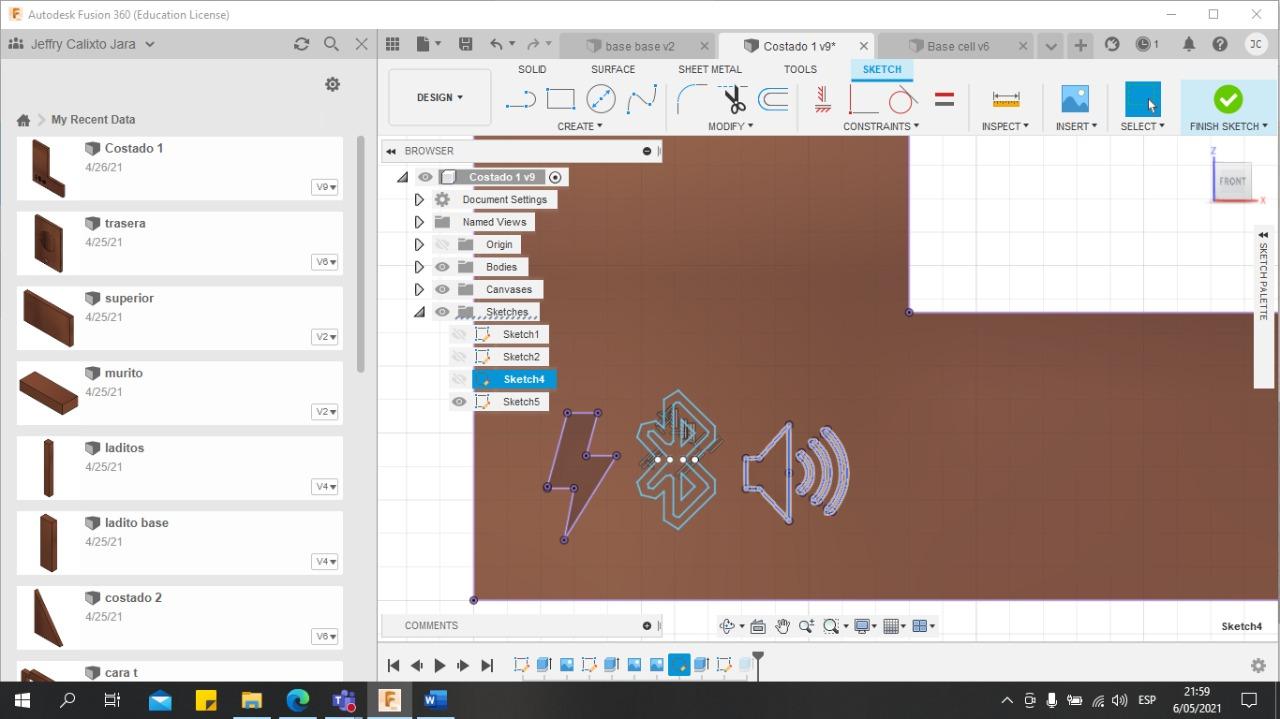
Task: Select the Pan hand tool
Action: (x=782, y=626)
